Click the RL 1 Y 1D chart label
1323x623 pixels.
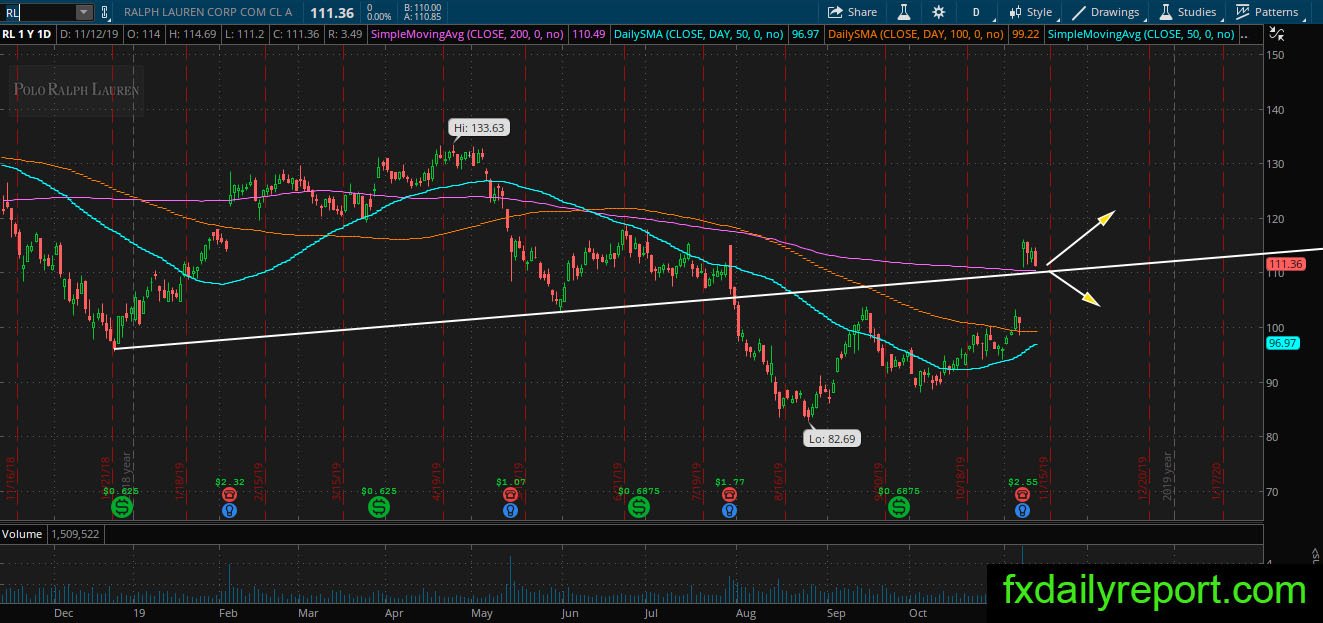point(28,33)
